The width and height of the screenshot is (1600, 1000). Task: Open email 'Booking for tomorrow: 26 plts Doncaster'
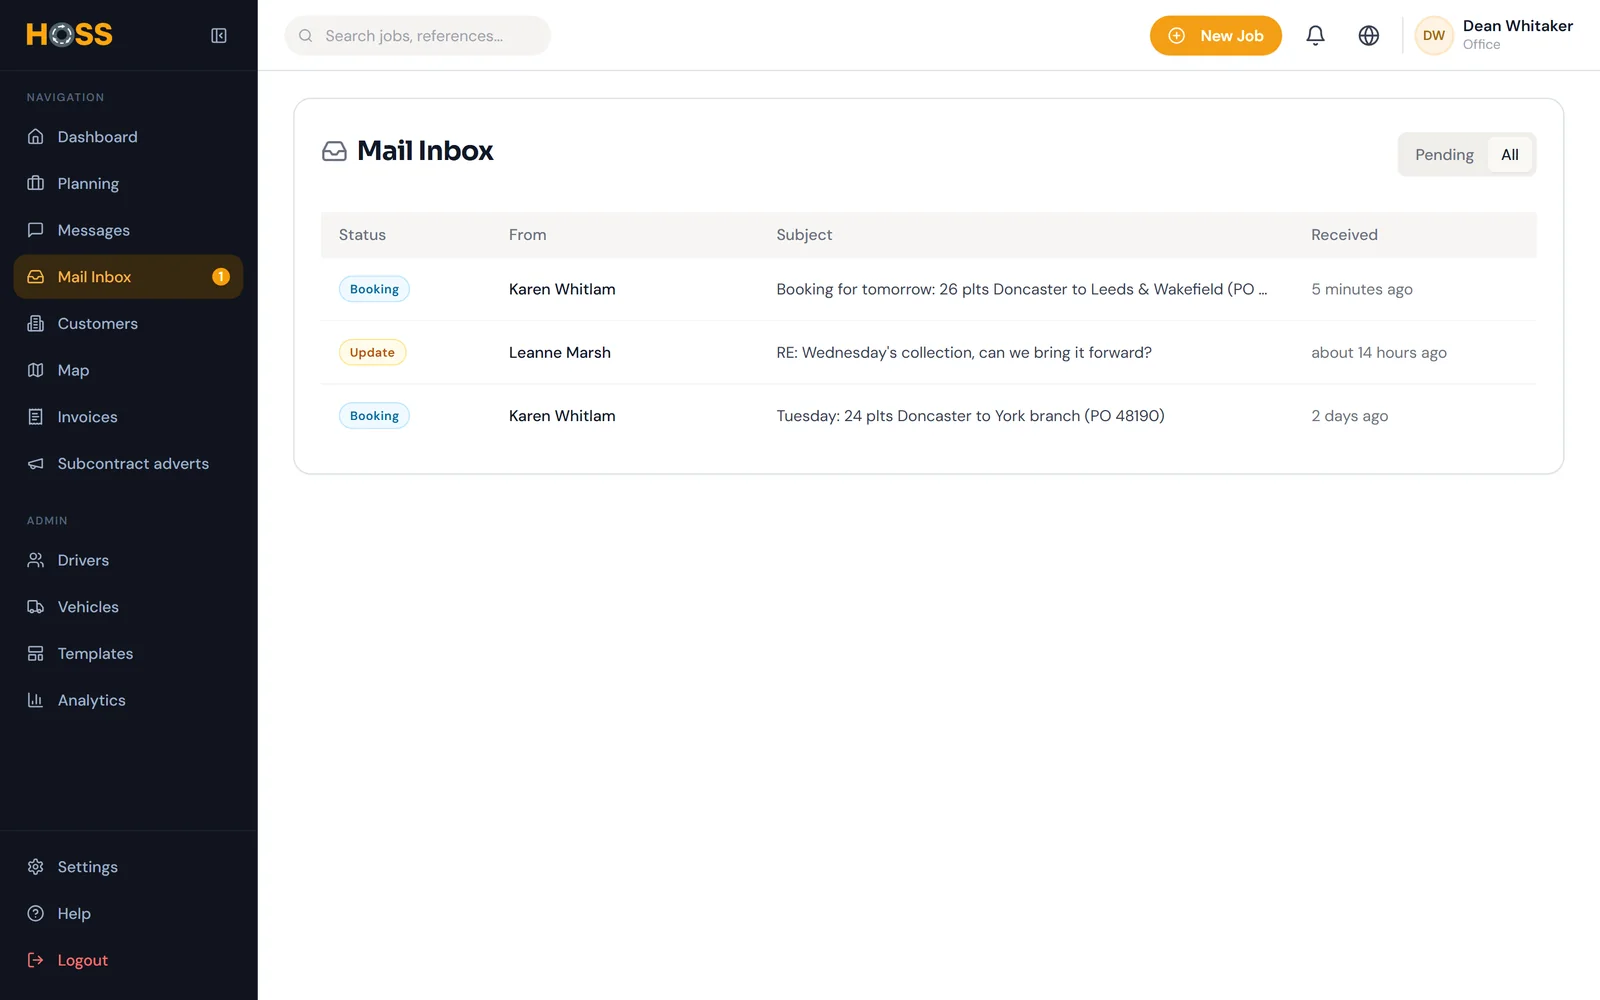click(1021, 289)
